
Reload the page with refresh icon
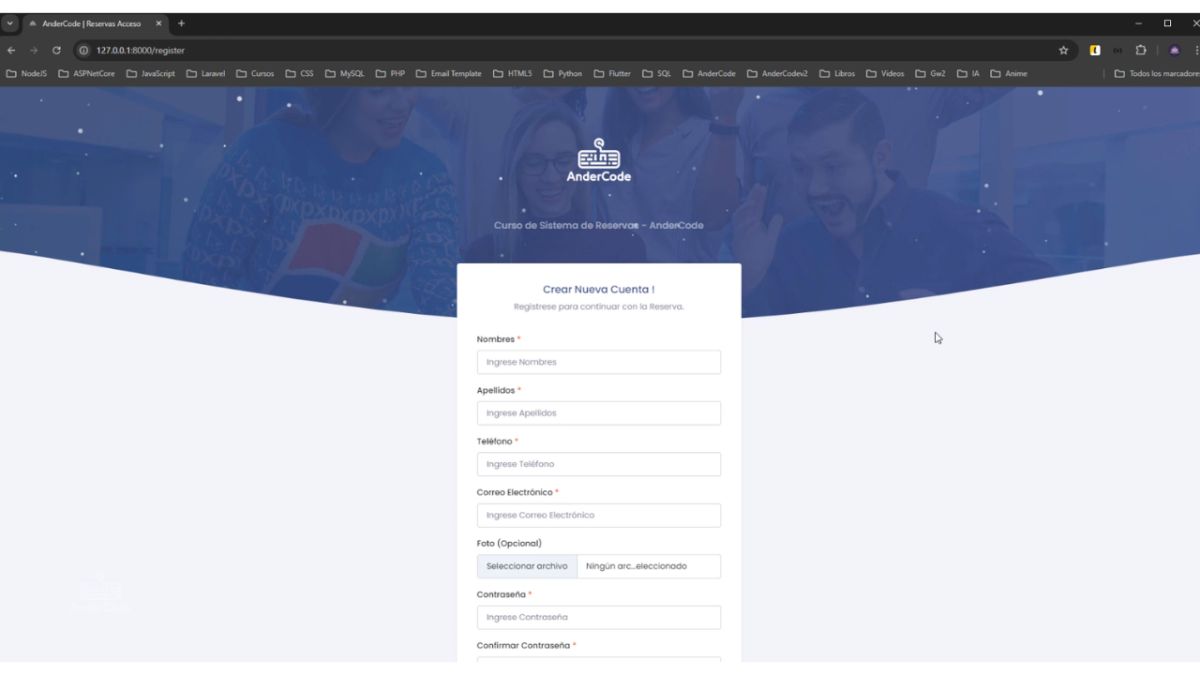tap(57, 50)
